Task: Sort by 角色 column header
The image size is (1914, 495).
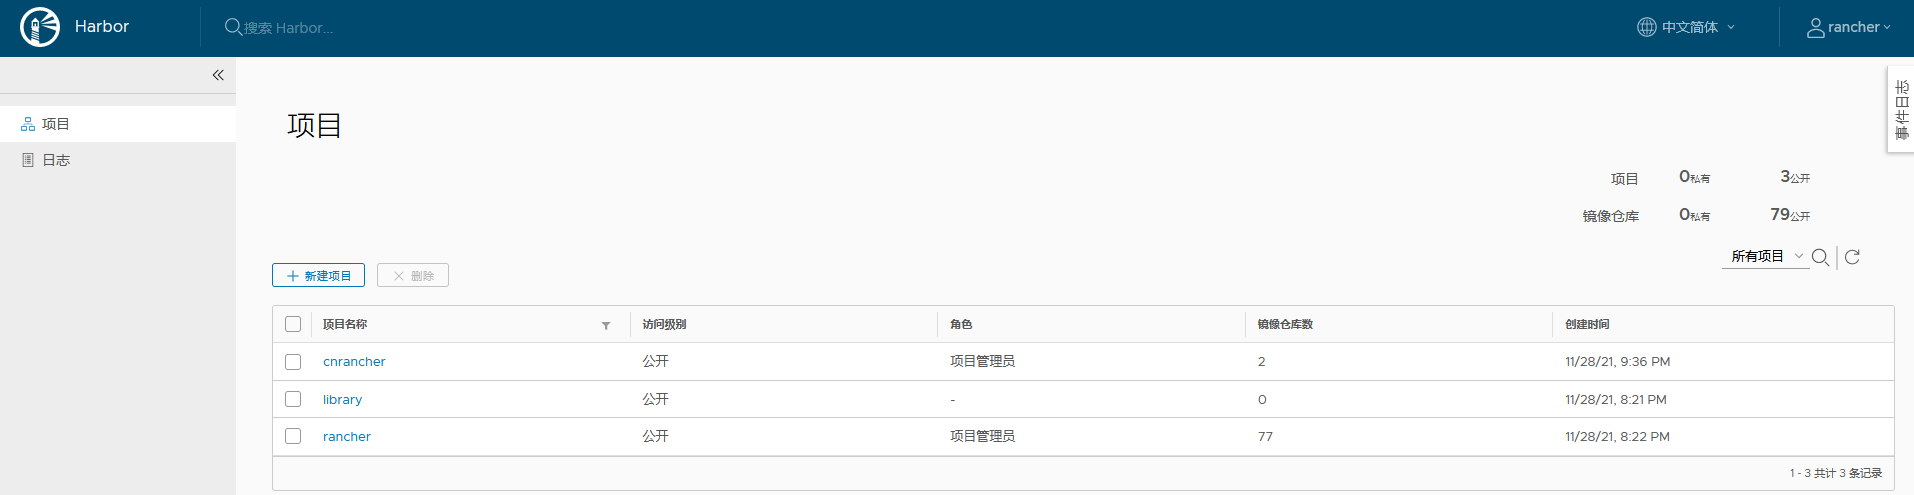Action: point(961,324)
